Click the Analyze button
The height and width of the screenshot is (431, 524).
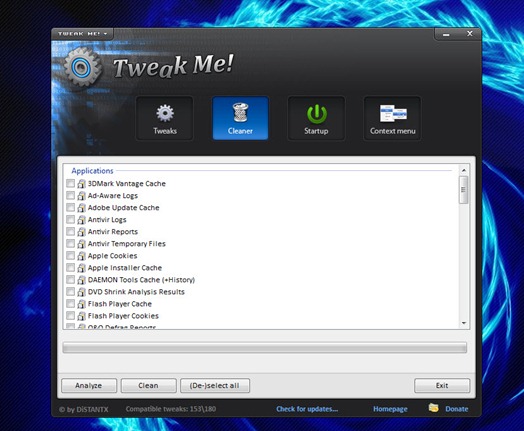89,386
